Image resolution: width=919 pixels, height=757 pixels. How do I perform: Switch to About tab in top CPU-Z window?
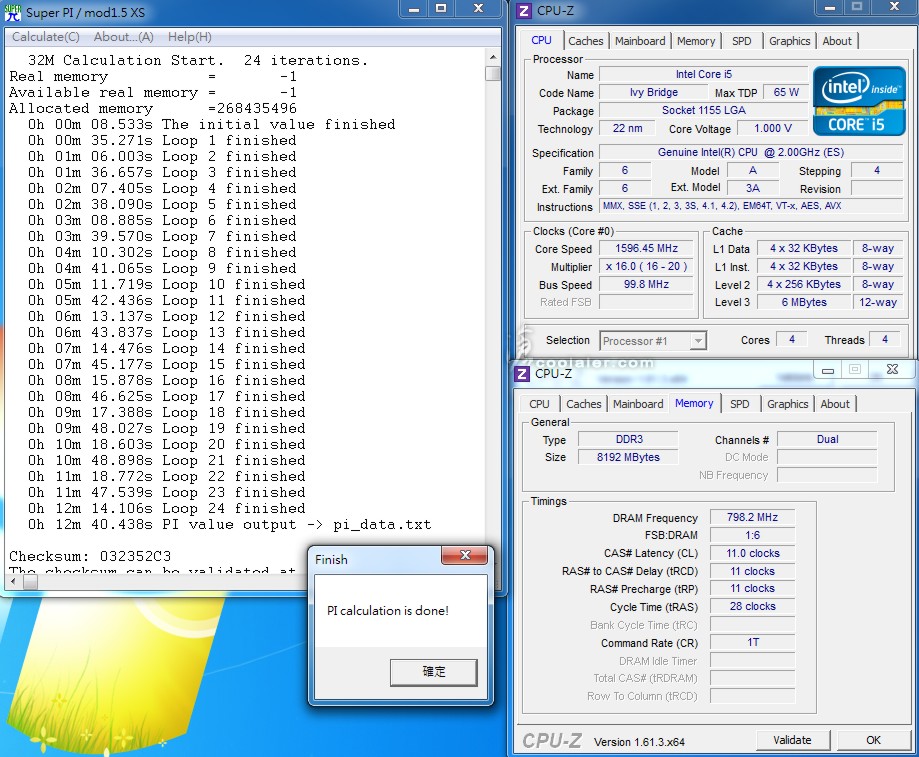pyautogui.click(x=836, y=41)
